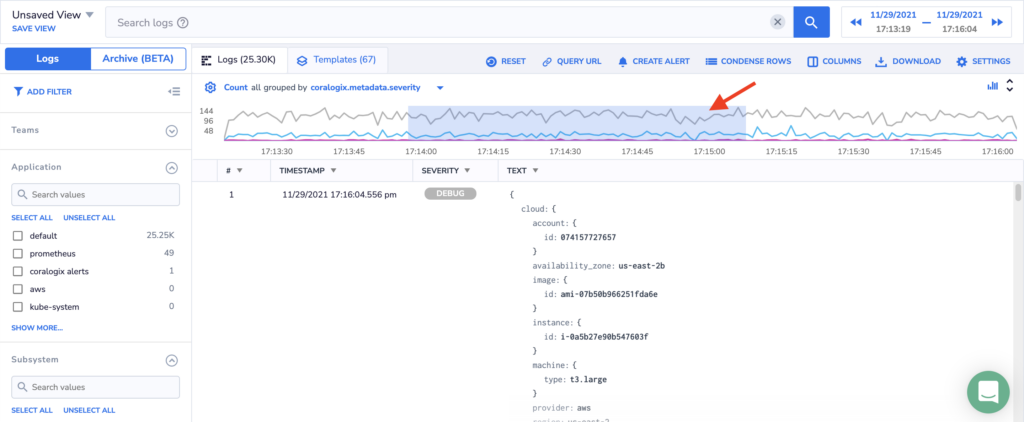The width and height of the screenshot is (1024, 422).
Task: Switch to the Archive (BETA) tab
Action: (x=138, y=59)
